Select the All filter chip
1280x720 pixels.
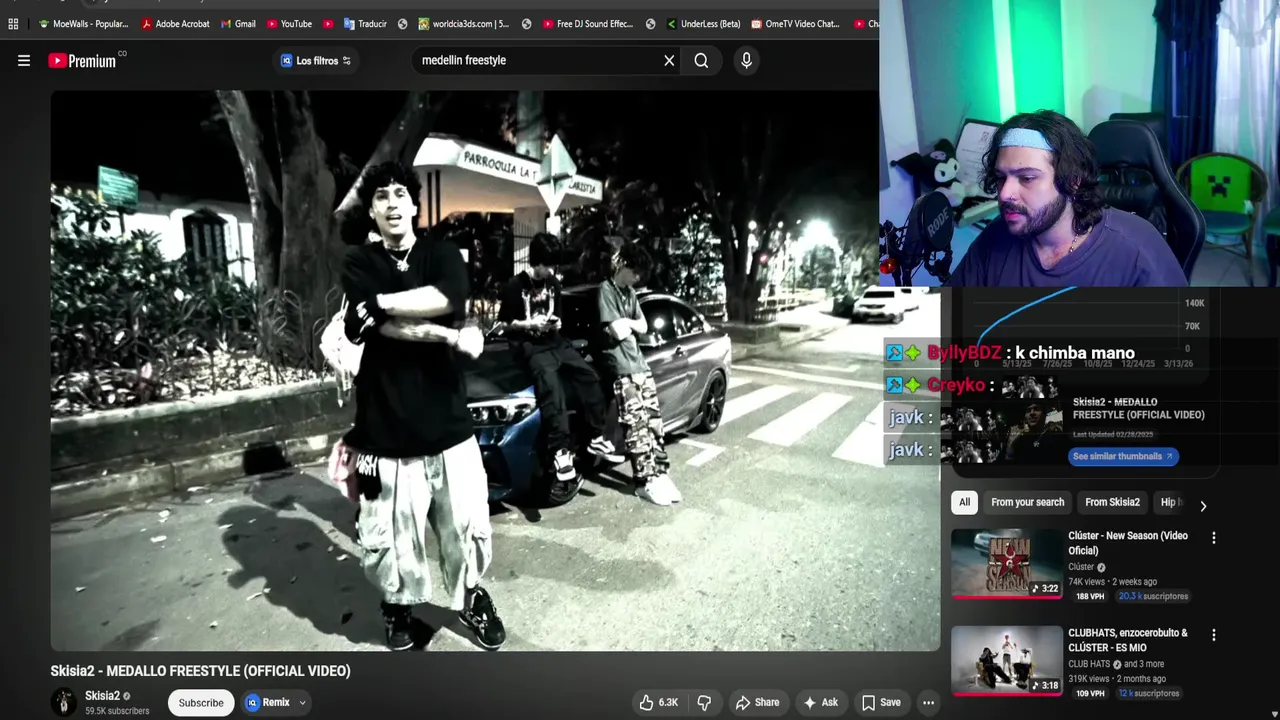[964, 502]
